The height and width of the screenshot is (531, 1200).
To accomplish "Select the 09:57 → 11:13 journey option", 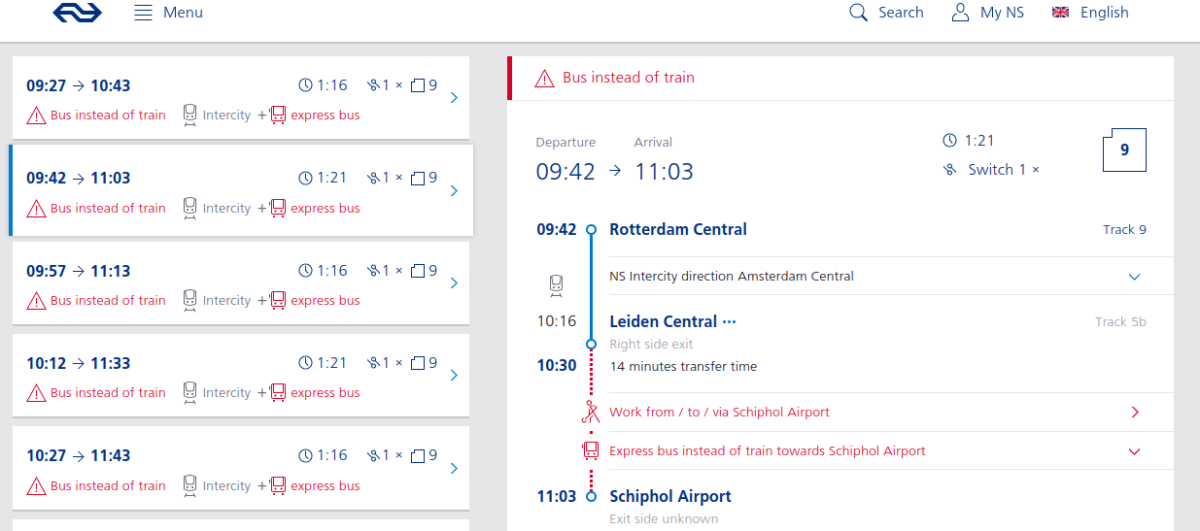I will [x=241, y=284].
